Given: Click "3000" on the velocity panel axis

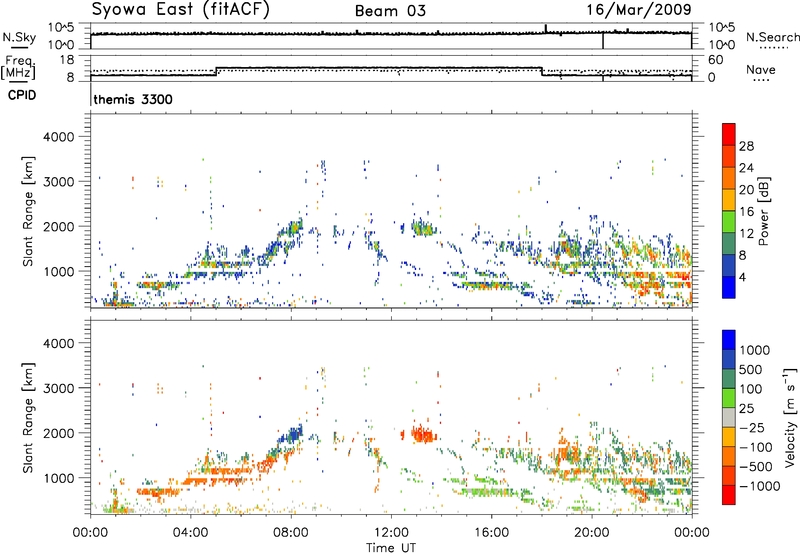Looking at the screenshot, I should click(59, 388).
